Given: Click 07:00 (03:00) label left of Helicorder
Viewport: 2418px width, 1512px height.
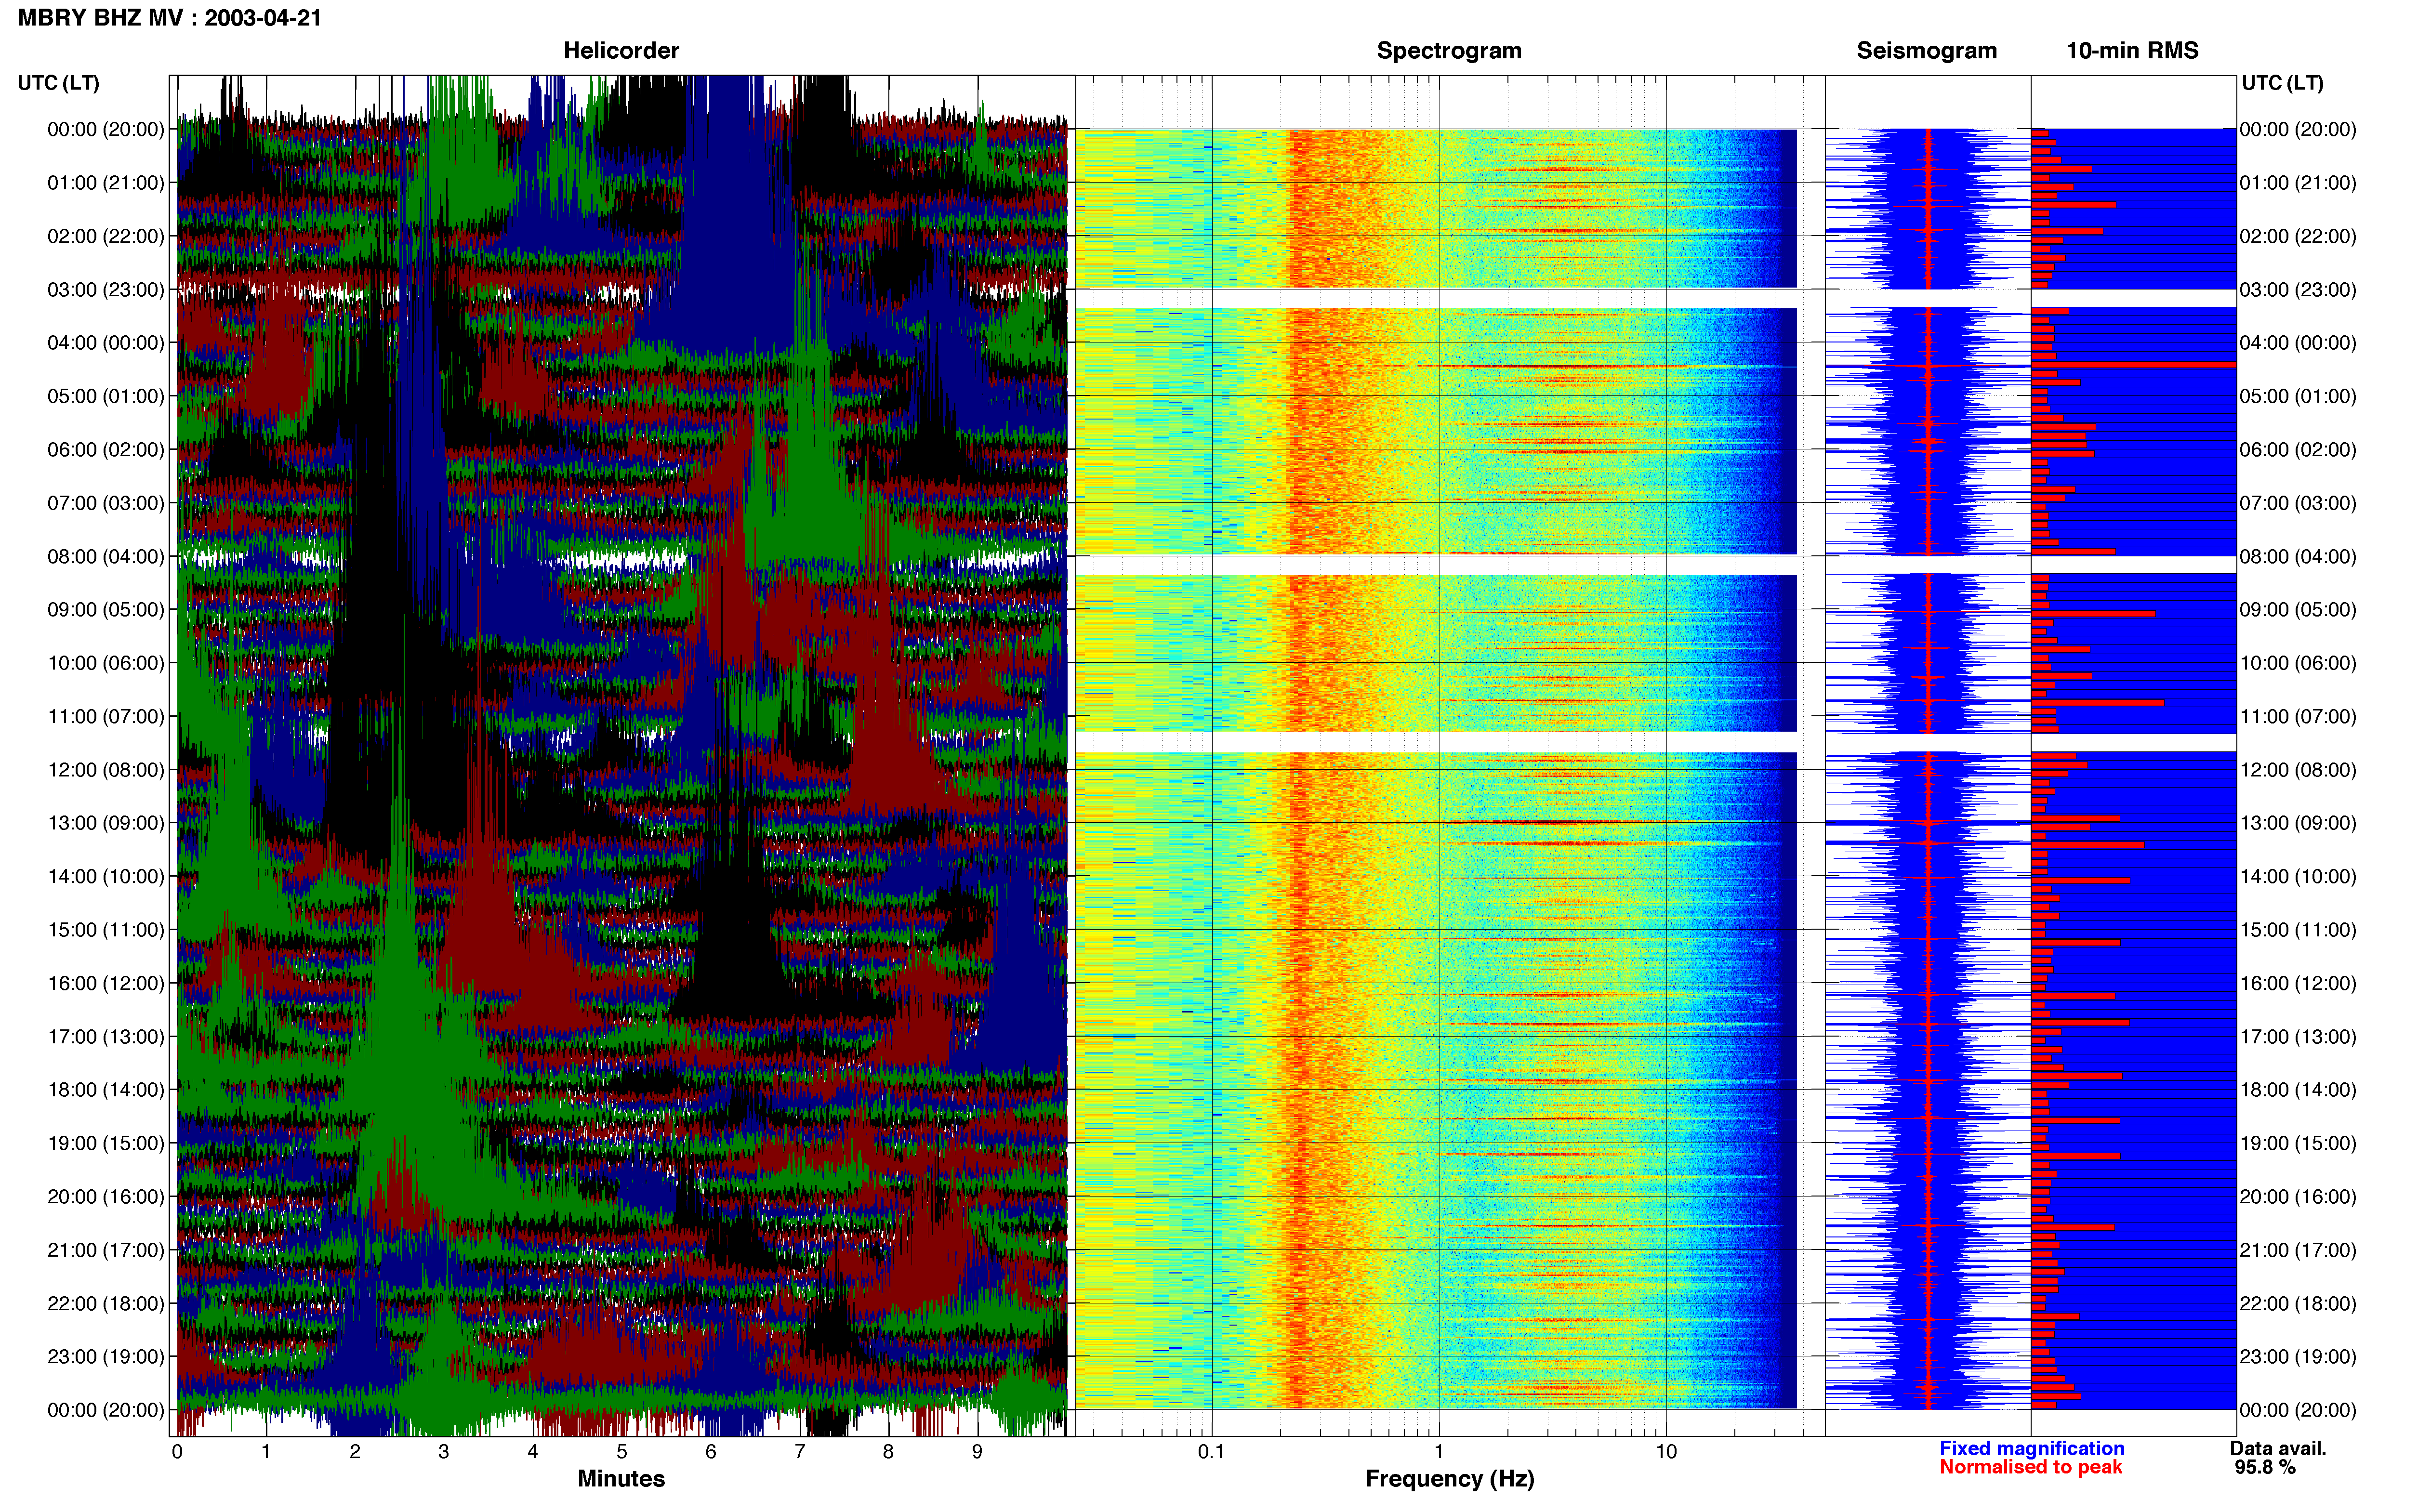Looking at the screenshot, I should [106, 503].
